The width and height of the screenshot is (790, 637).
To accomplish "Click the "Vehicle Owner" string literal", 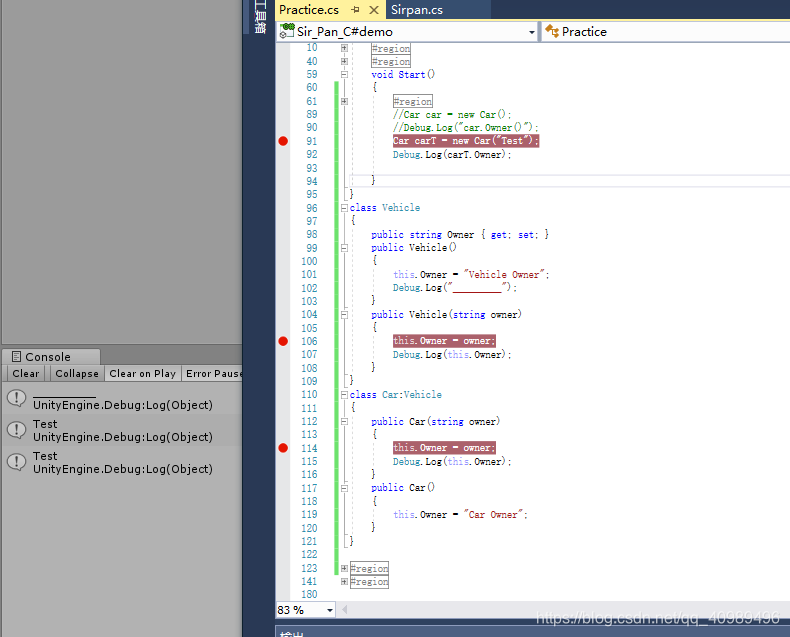I will (504, 275).
